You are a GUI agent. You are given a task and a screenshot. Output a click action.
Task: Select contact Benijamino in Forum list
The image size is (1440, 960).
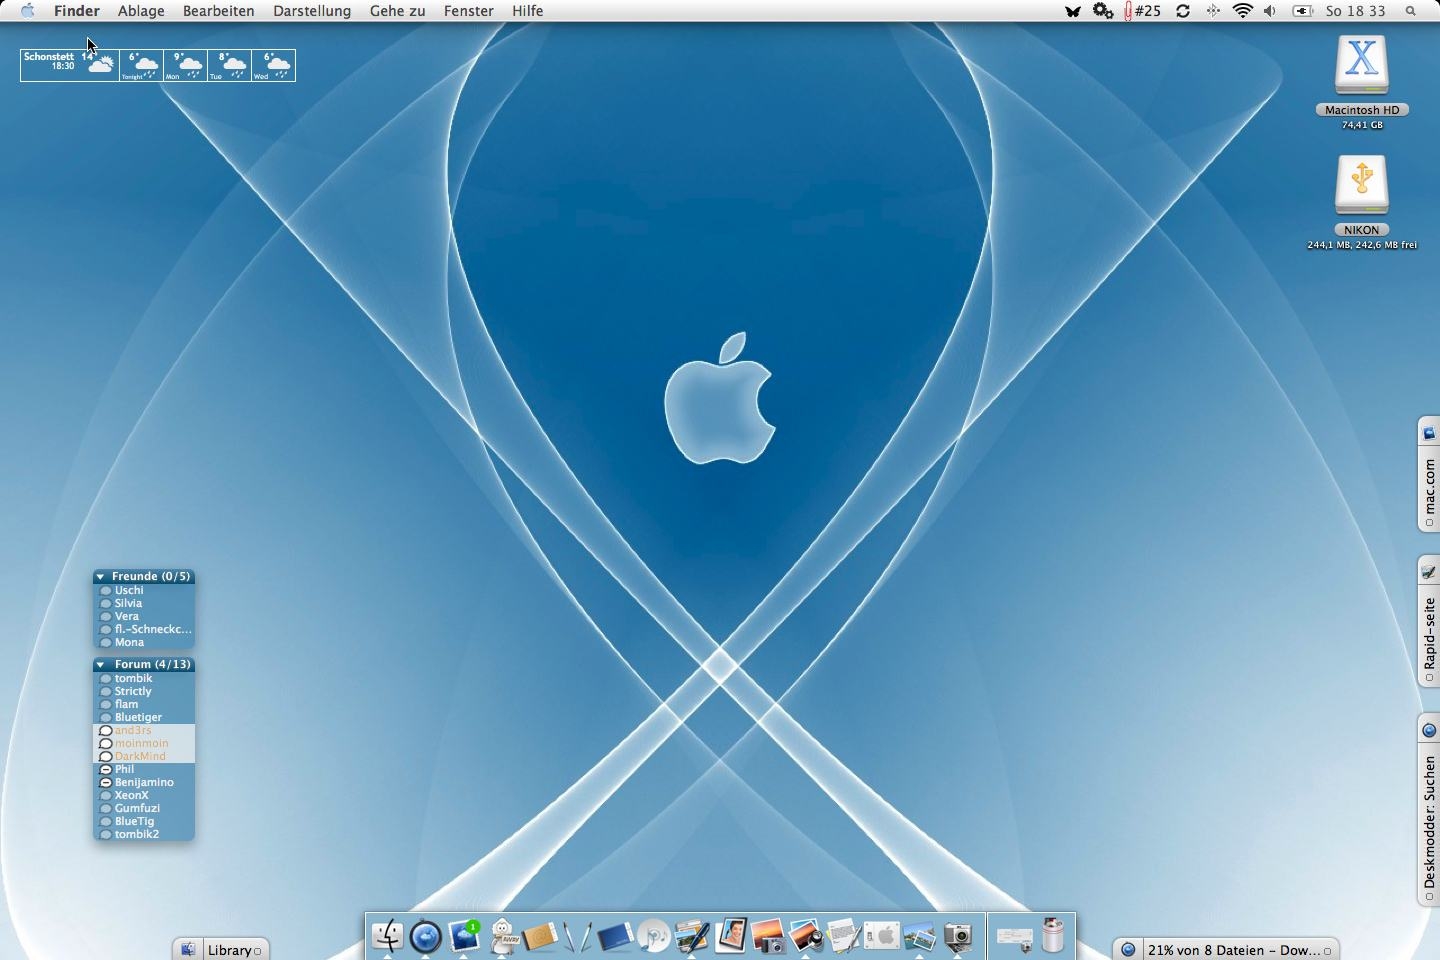click(x=144, y=782)
